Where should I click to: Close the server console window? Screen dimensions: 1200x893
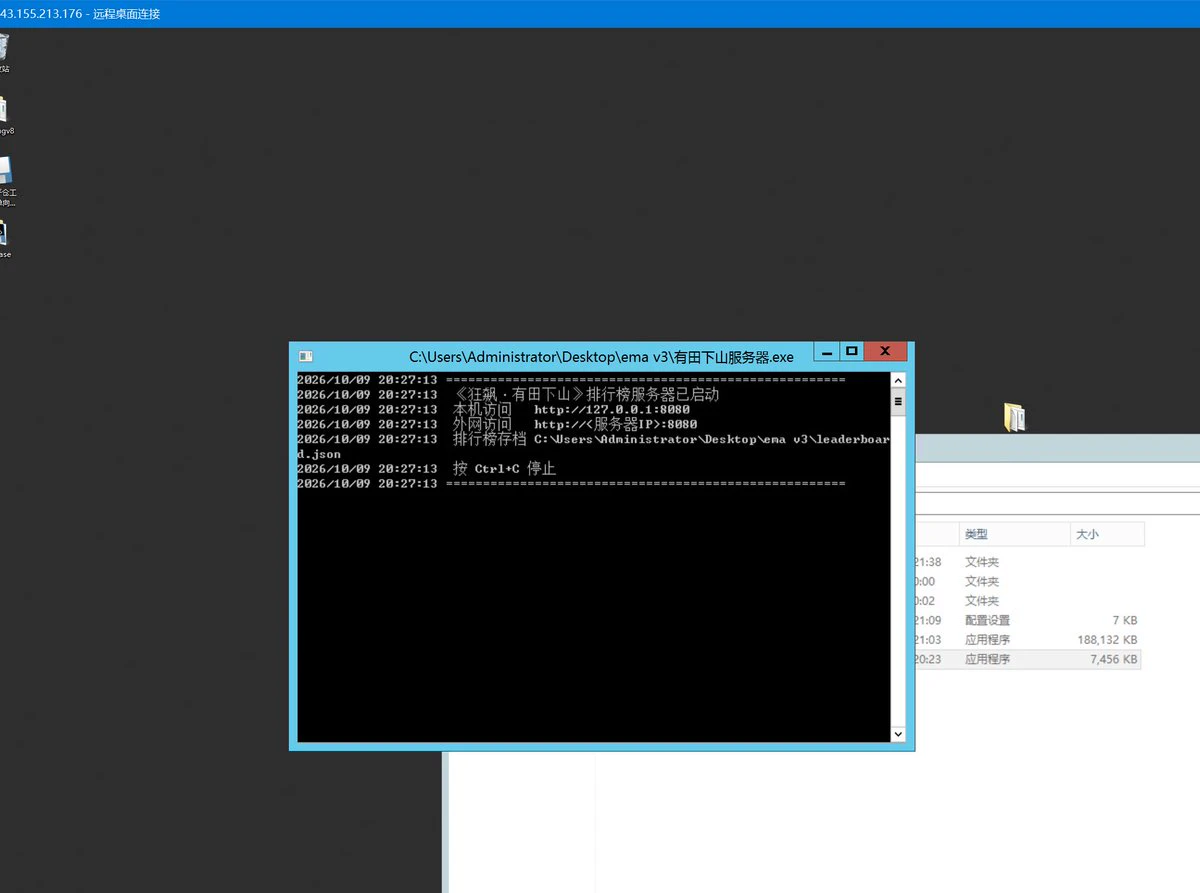pyautogui.click(x=885, y=352)
